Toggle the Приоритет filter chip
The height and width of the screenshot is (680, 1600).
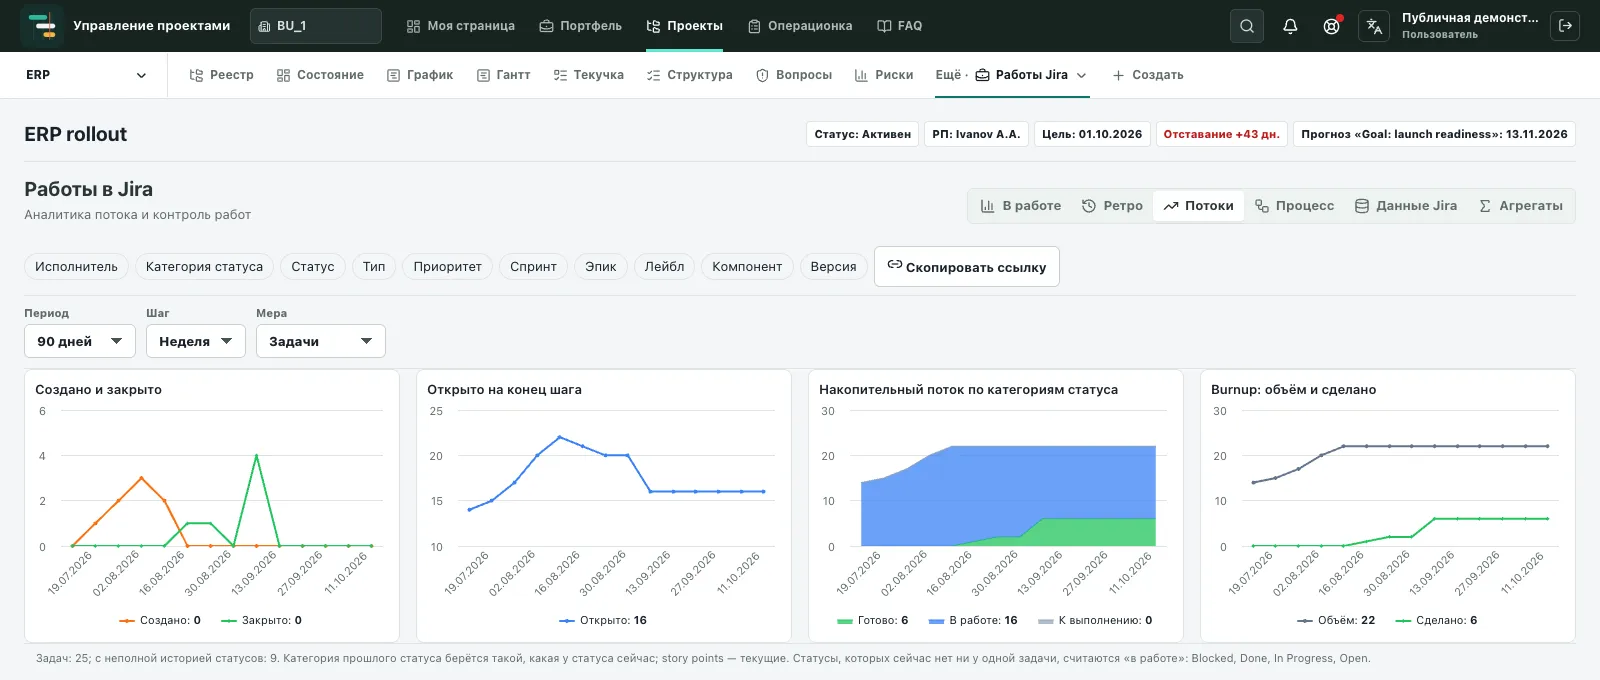pyautogui.click(x=447, y=267)
